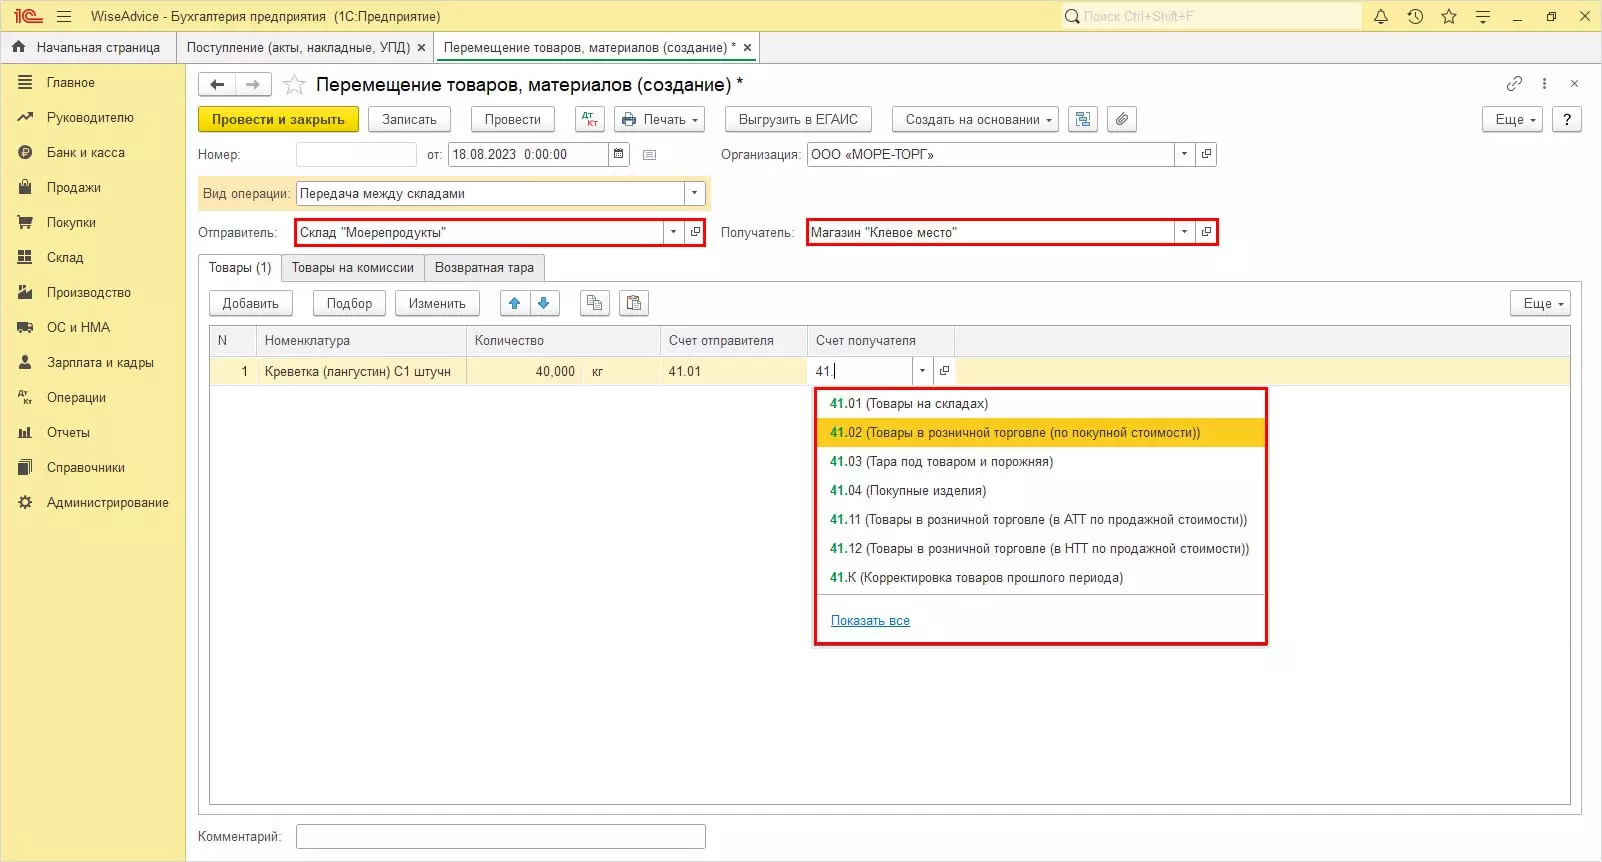The height and width of the screenshot is (862, 1602).
Task: Click the attached files paperclip icon
Action: coord(1122,119)
